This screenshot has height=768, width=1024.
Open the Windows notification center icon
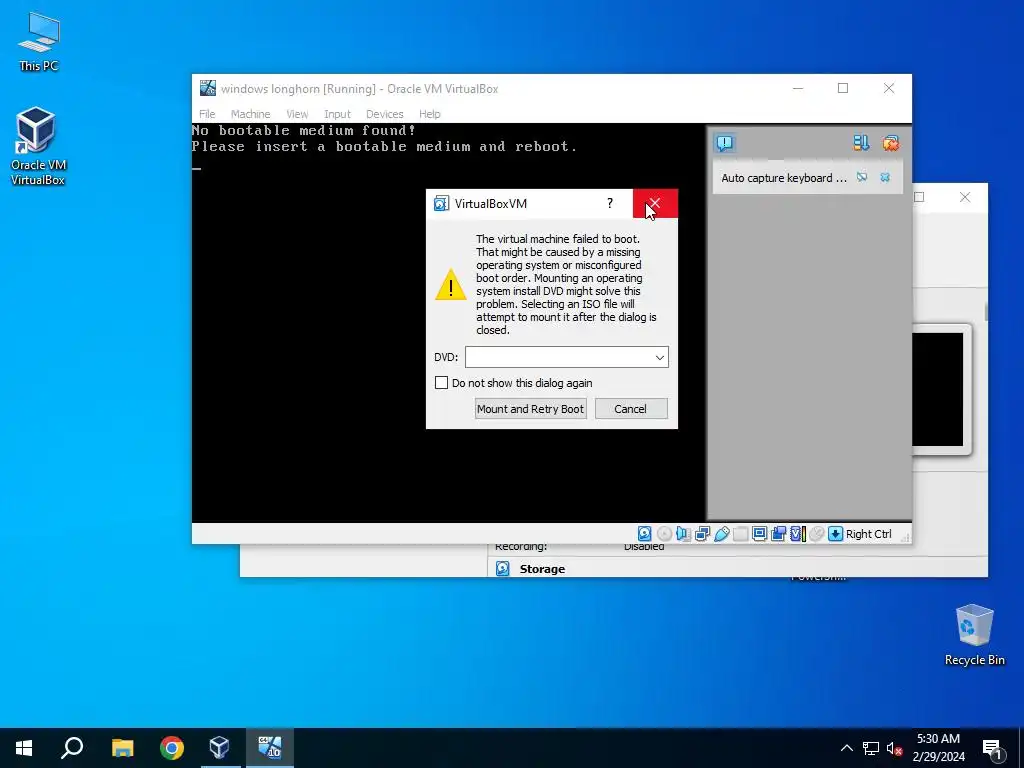click(x=993, y=748)
